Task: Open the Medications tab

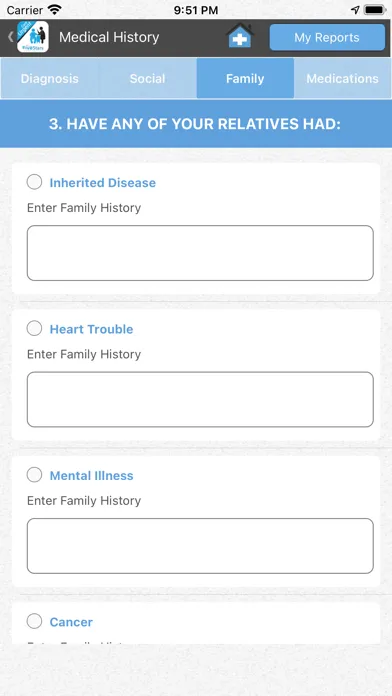Action: (342, 79)
